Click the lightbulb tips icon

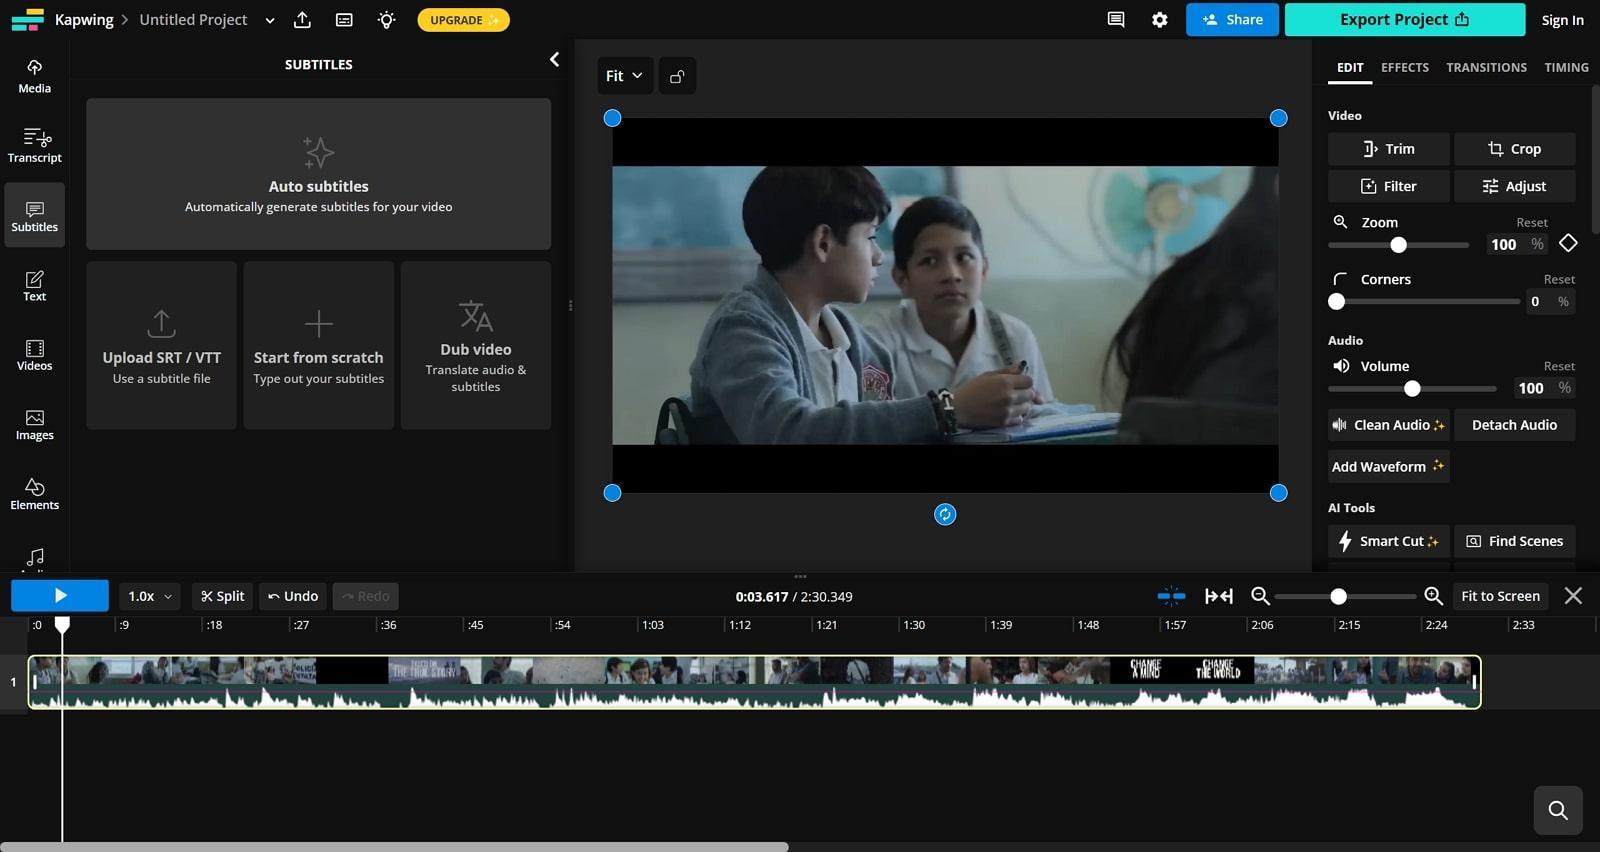coord(386,19)
